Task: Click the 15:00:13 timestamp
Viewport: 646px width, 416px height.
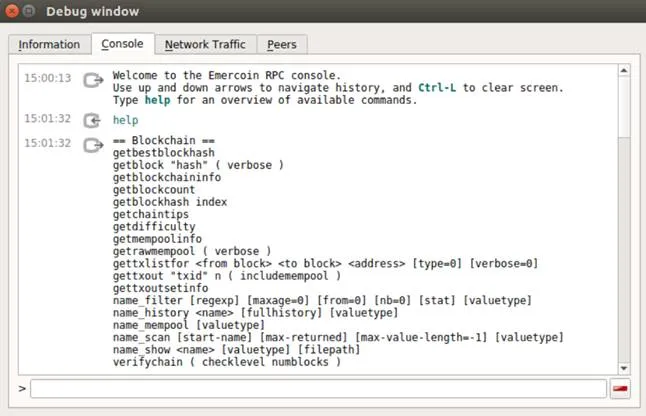Action: point(47,78)
